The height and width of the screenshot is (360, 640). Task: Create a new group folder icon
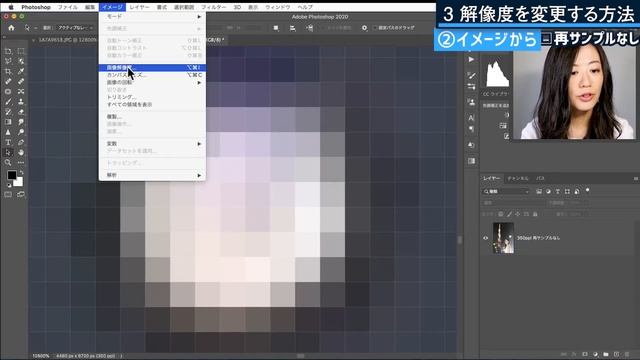[x=606, y=354]
